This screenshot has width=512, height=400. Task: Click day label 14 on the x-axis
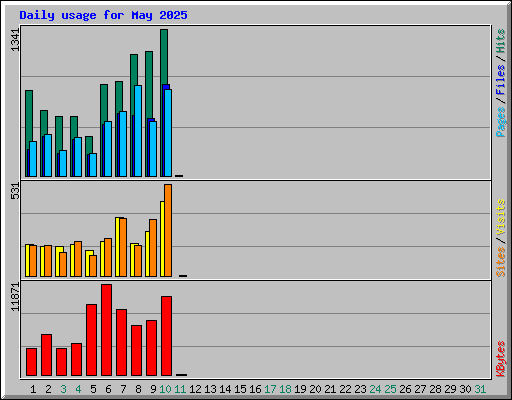225,389
